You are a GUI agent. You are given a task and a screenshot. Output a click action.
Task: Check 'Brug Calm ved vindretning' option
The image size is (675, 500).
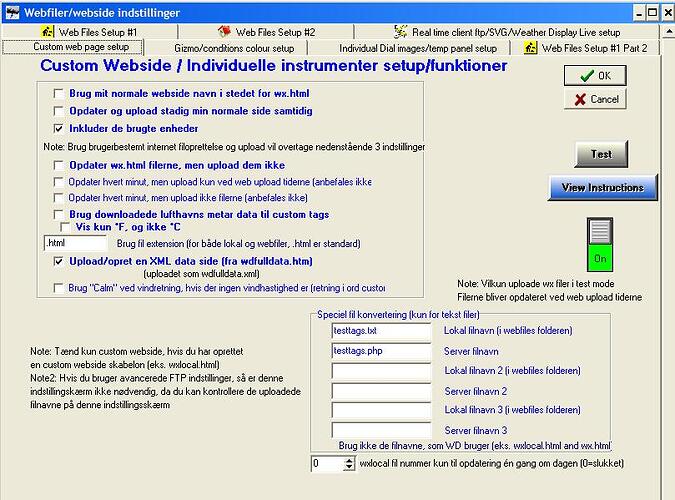tap(58, 288)
